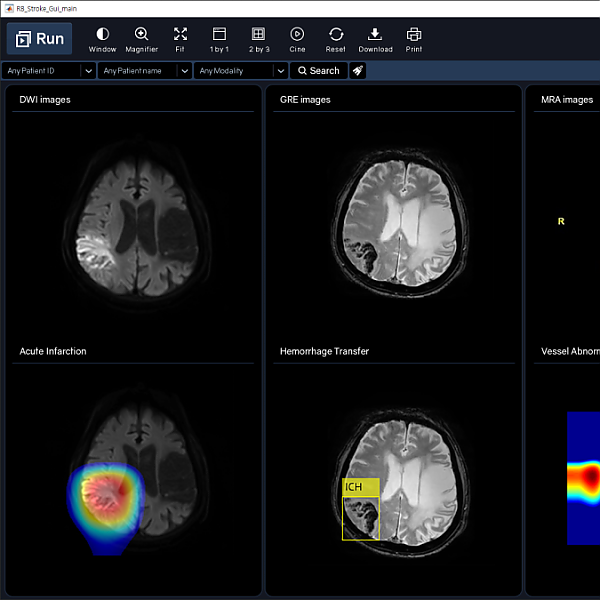Fit the image to view
The height and width of the screenshot is (600, 600).
point(180,39)
